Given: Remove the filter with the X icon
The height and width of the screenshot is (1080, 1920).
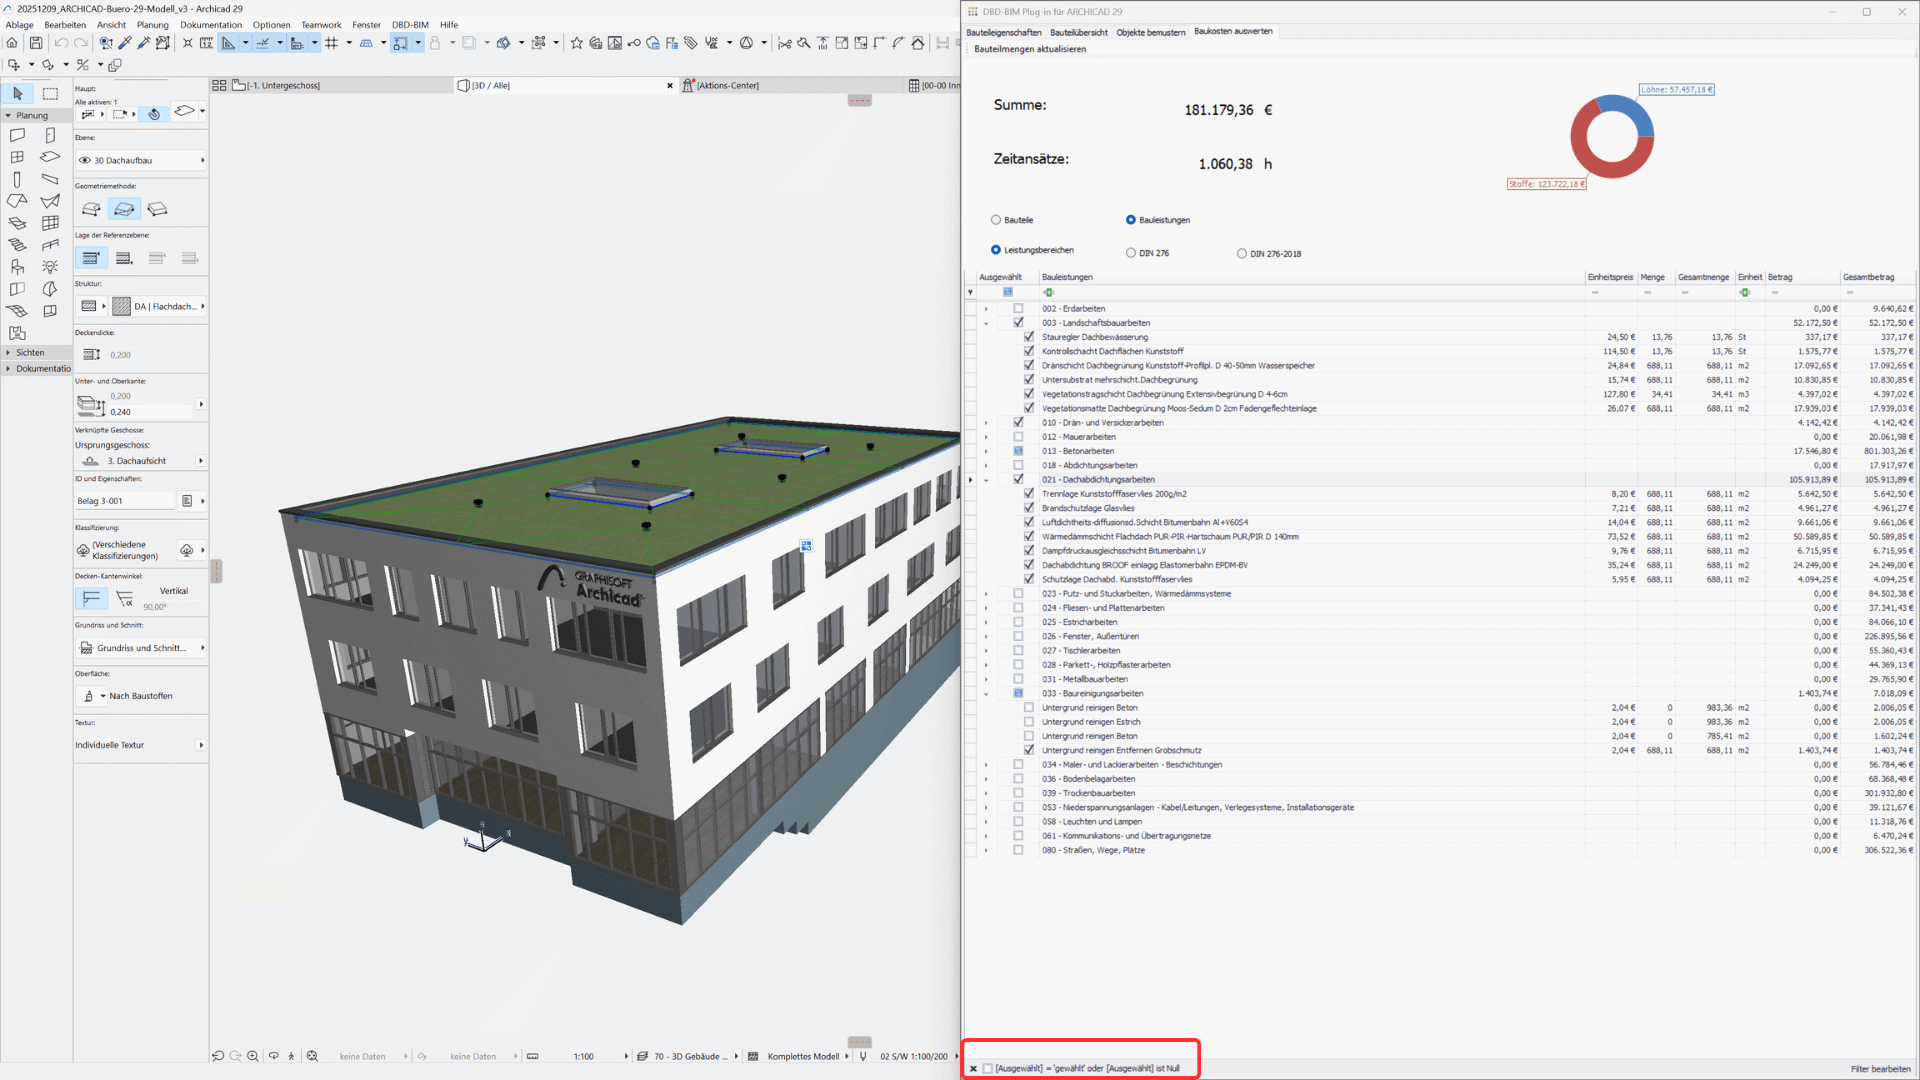Looking at the screenshot, I should click(x=973, y=1069).
